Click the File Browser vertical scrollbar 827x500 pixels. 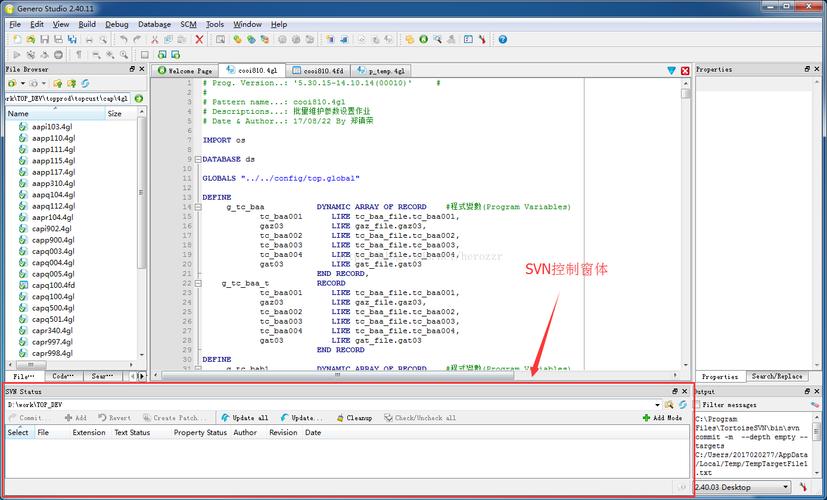pyautogui.click(x=141, y=193)
